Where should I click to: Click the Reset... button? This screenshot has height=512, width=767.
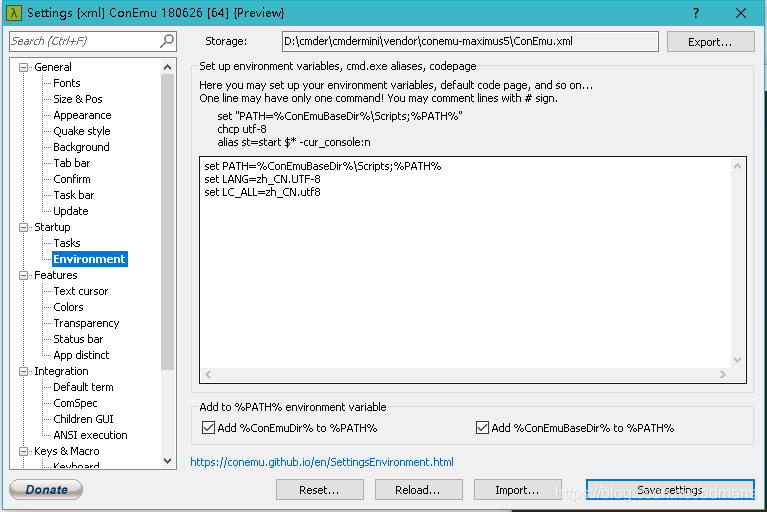[x=319, y=490]
